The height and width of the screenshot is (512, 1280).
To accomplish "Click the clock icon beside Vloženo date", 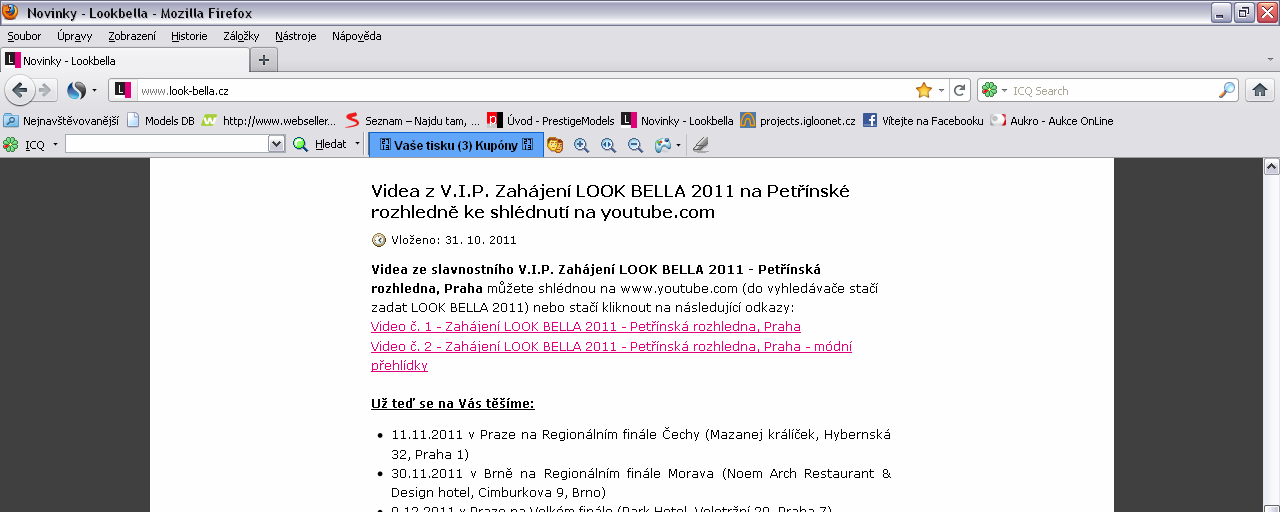I will point(379,240).
